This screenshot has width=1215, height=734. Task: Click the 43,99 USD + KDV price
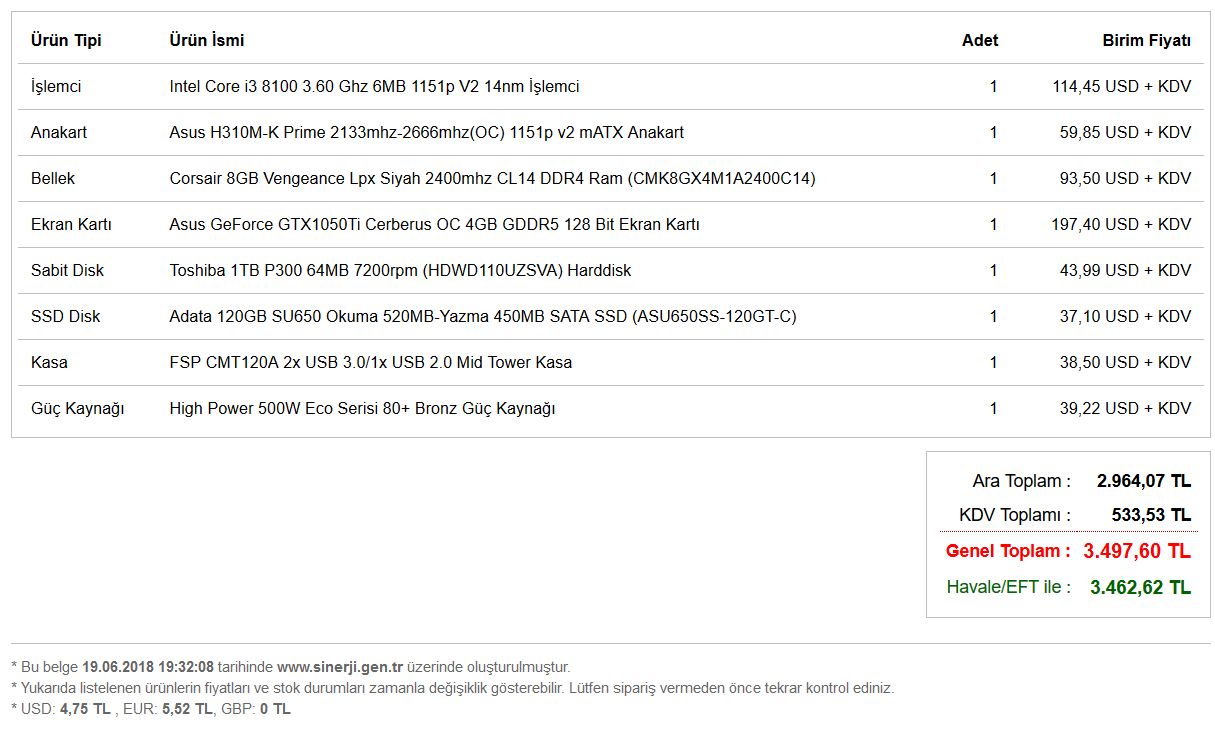1126,271
